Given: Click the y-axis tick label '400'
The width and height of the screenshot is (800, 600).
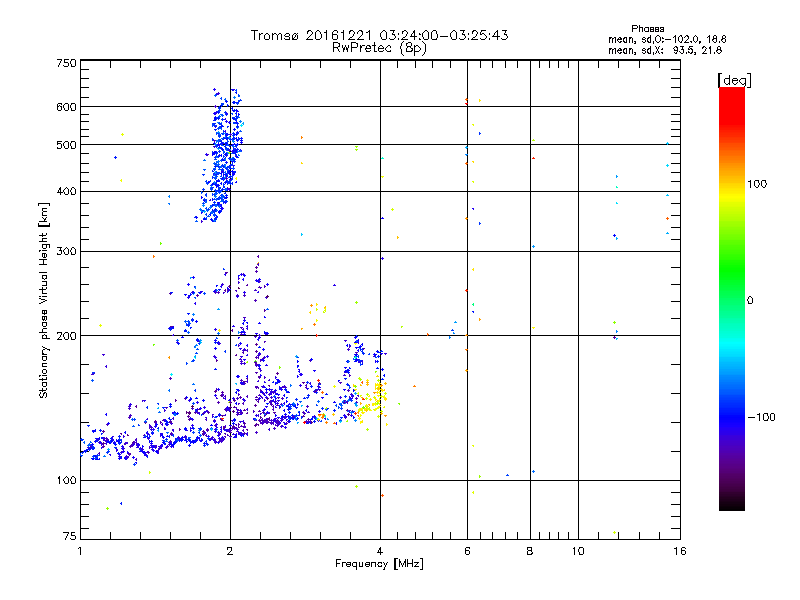Looking at the screenshot, I should (66, 191).
